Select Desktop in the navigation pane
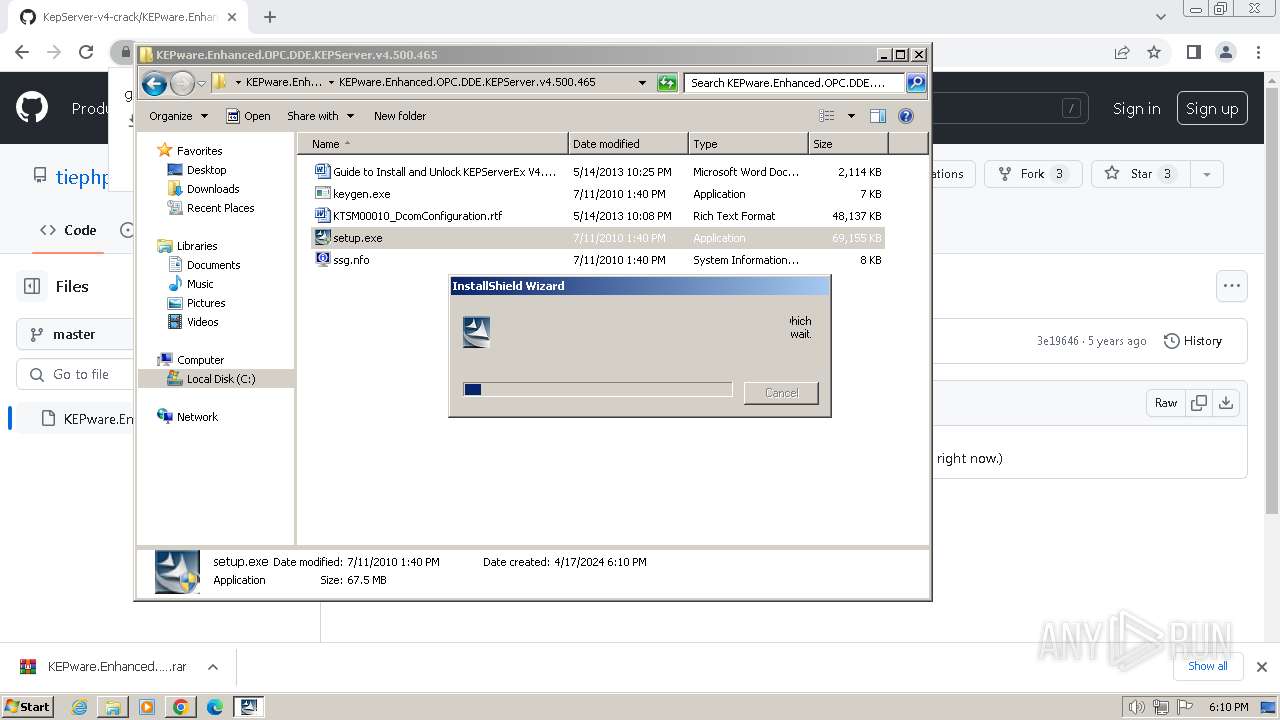This screenshot has height=720, width=1280. click(x=206, y=170)
